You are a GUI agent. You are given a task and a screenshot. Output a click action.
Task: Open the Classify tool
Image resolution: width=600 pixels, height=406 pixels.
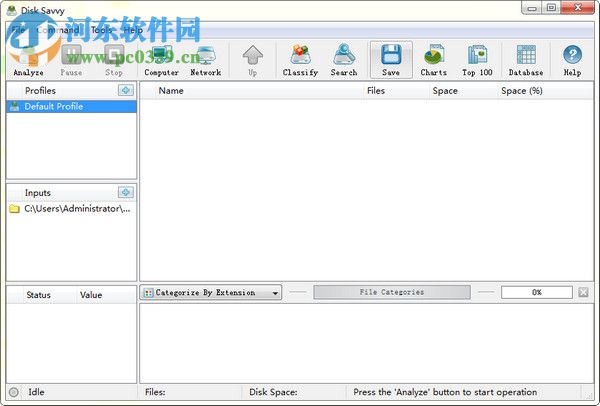pos(300,60)
